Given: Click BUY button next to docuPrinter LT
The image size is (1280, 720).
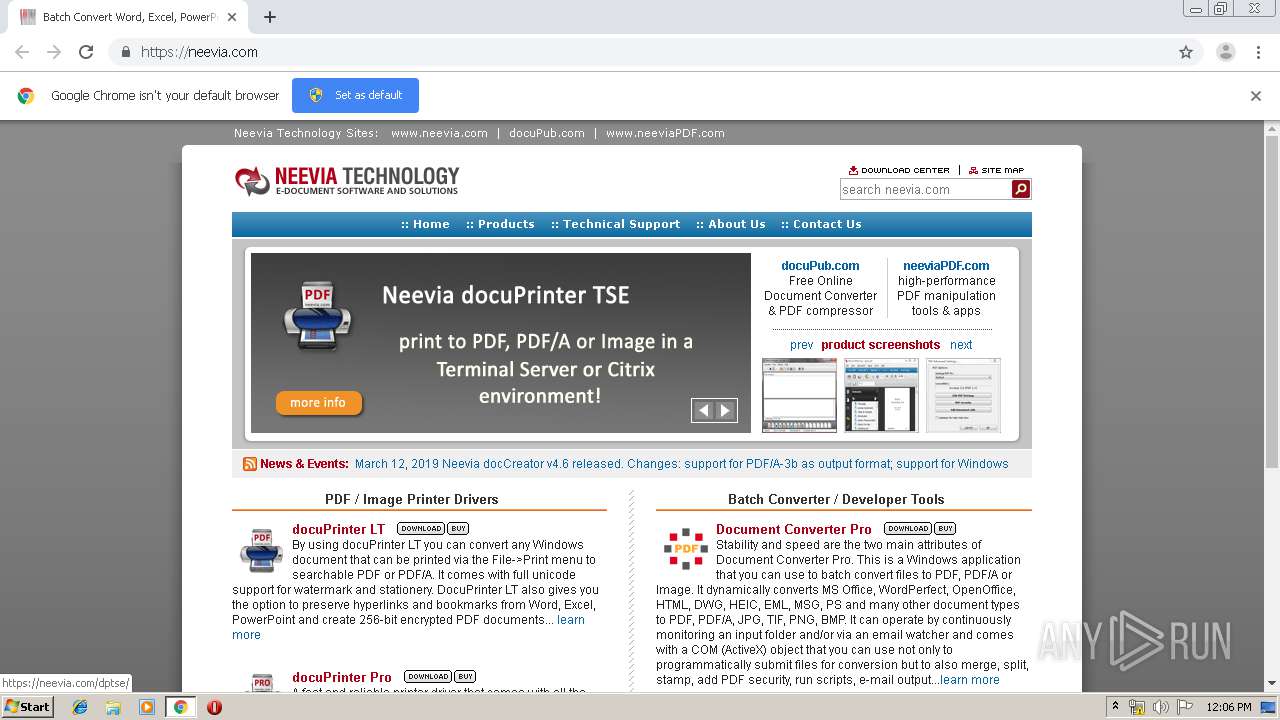Looking at the screenshot, I should (x=458, y=528).
